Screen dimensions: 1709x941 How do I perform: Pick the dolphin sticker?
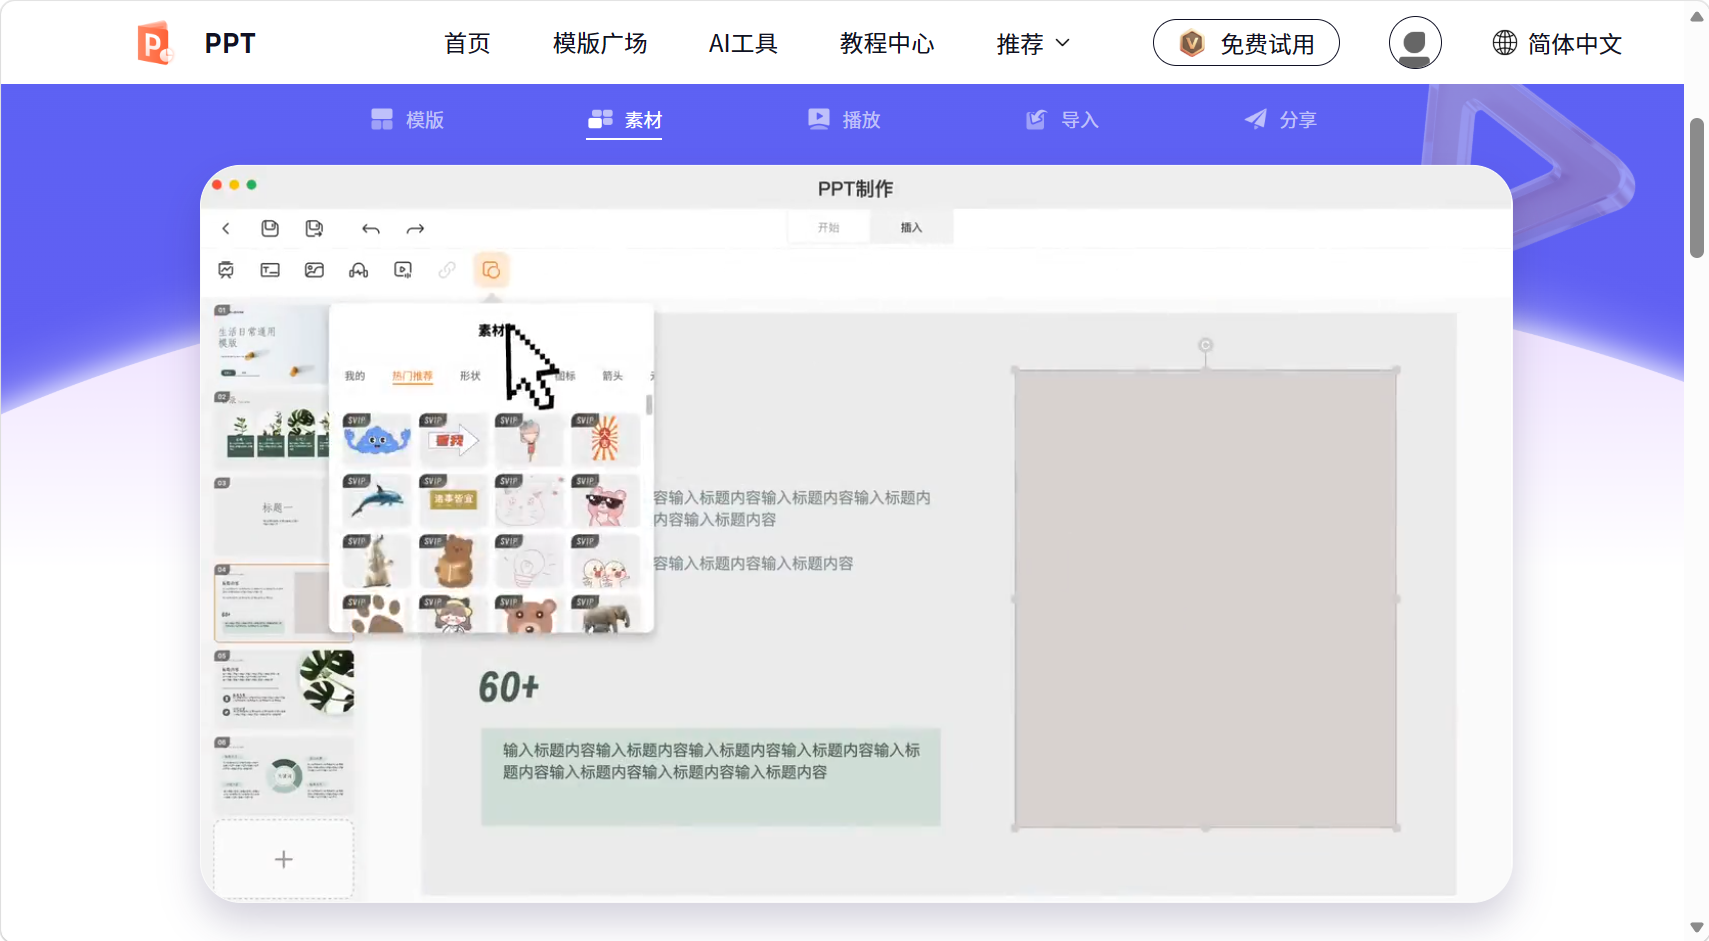[377, 500]
